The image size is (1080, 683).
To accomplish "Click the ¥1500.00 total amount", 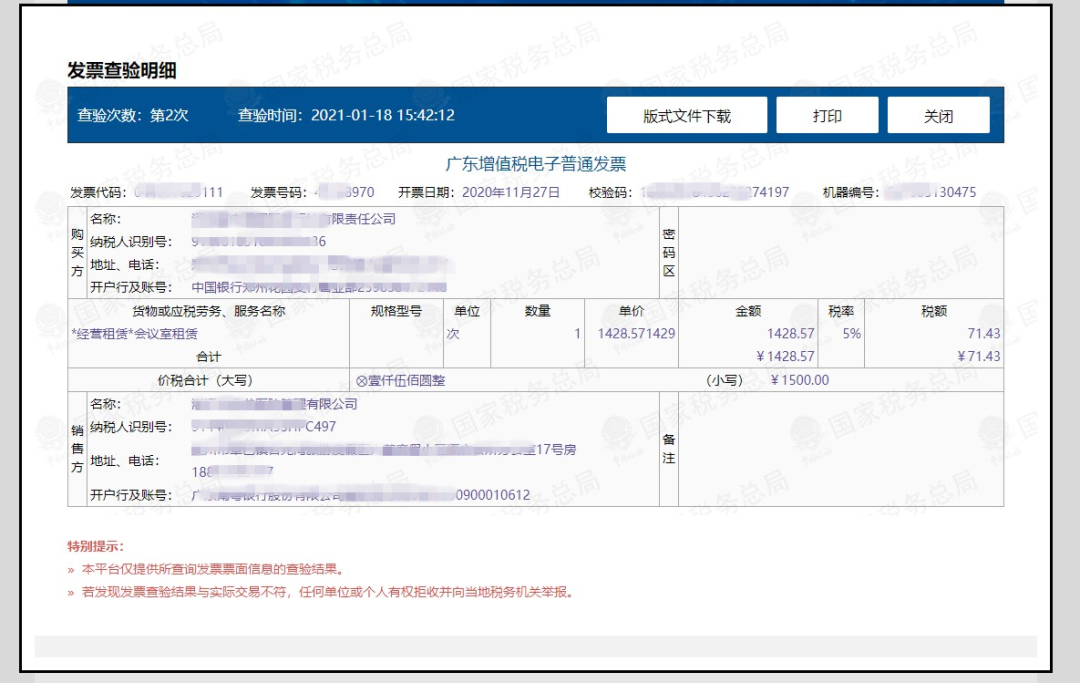I will (800, 380).
